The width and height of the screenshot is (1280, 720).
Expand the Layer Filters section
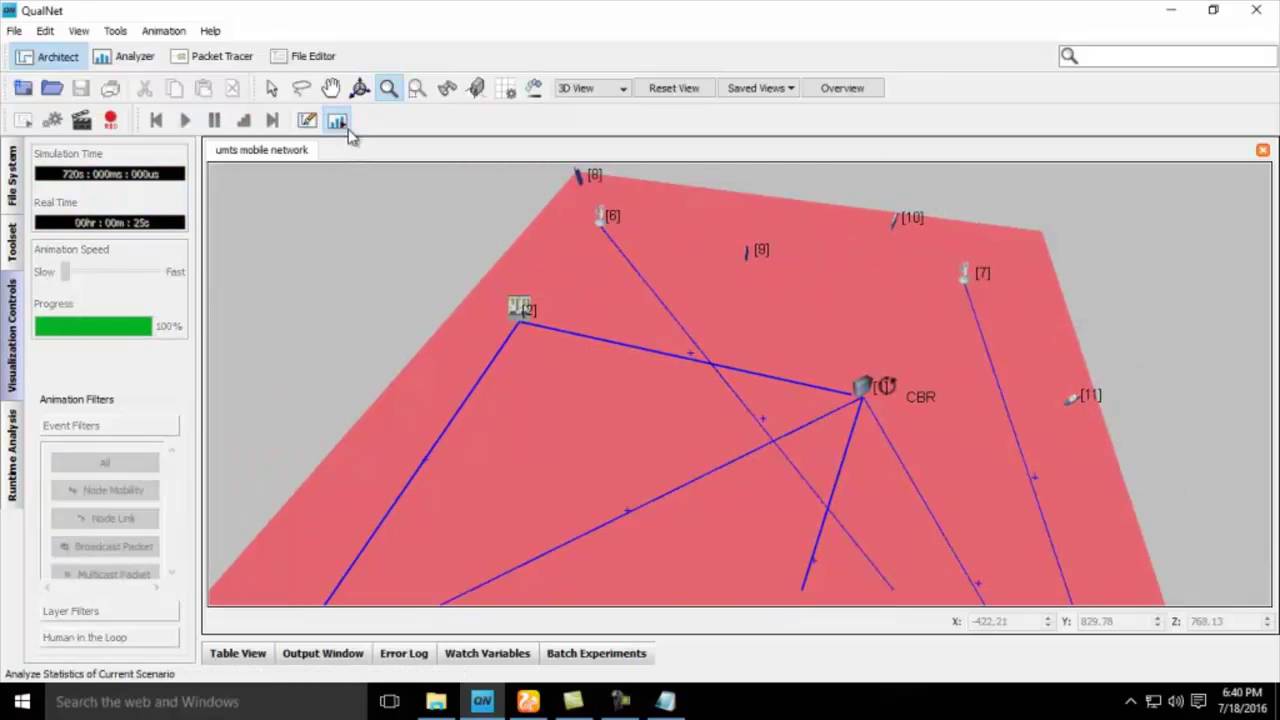coord(109,611)
